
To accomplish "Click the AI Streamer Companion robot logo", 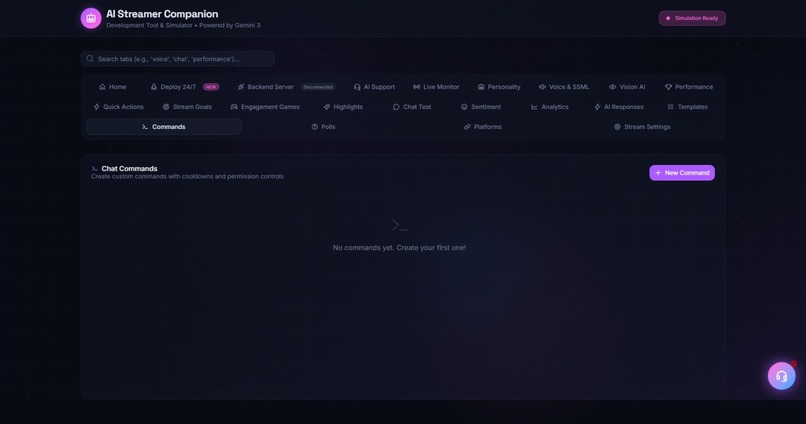I will pos(91,19).
